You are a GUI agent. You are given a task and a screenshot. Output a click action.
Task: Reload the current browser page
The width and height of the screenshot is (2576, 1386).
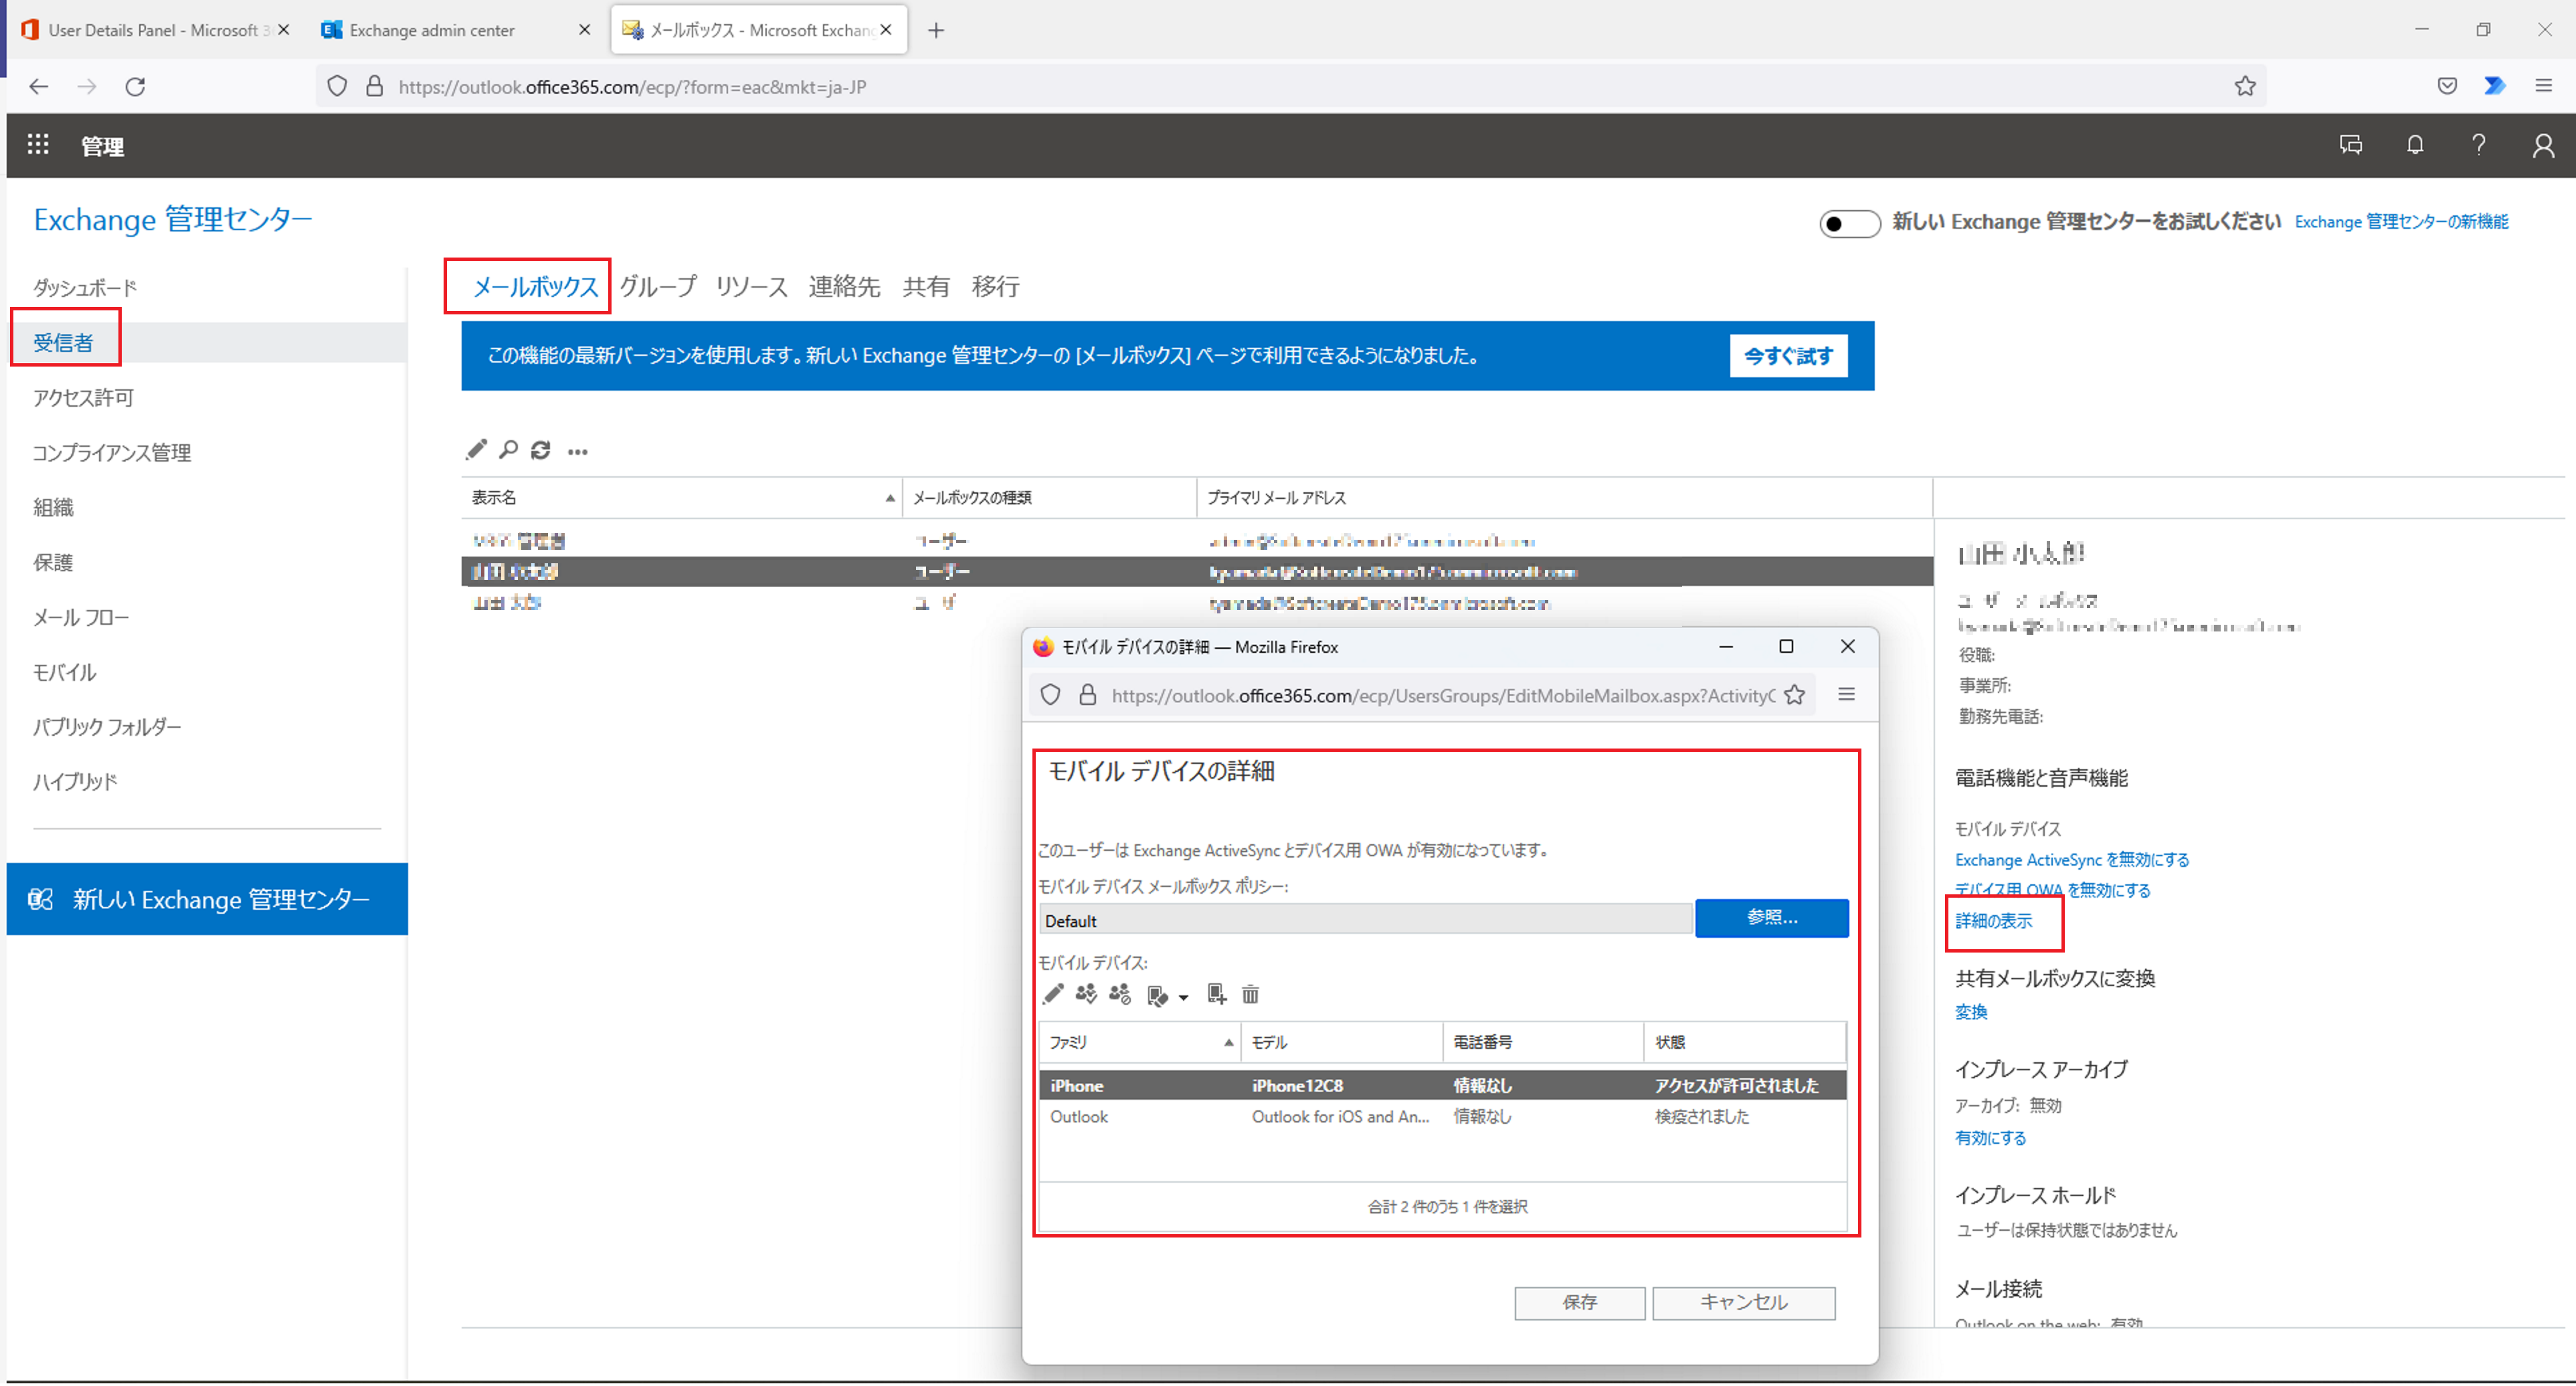135,86
